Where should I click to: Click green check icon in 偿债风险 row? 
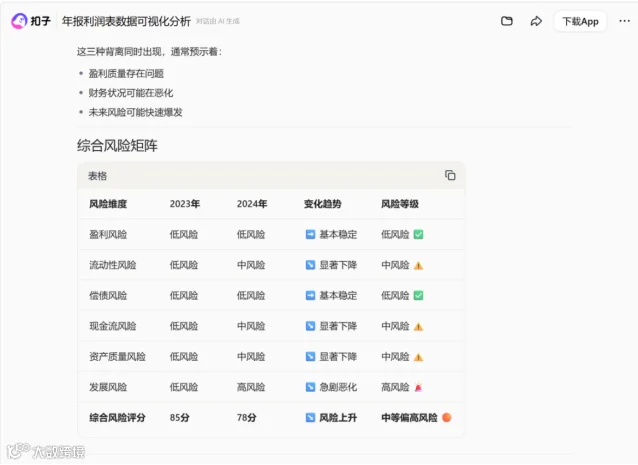418,295
